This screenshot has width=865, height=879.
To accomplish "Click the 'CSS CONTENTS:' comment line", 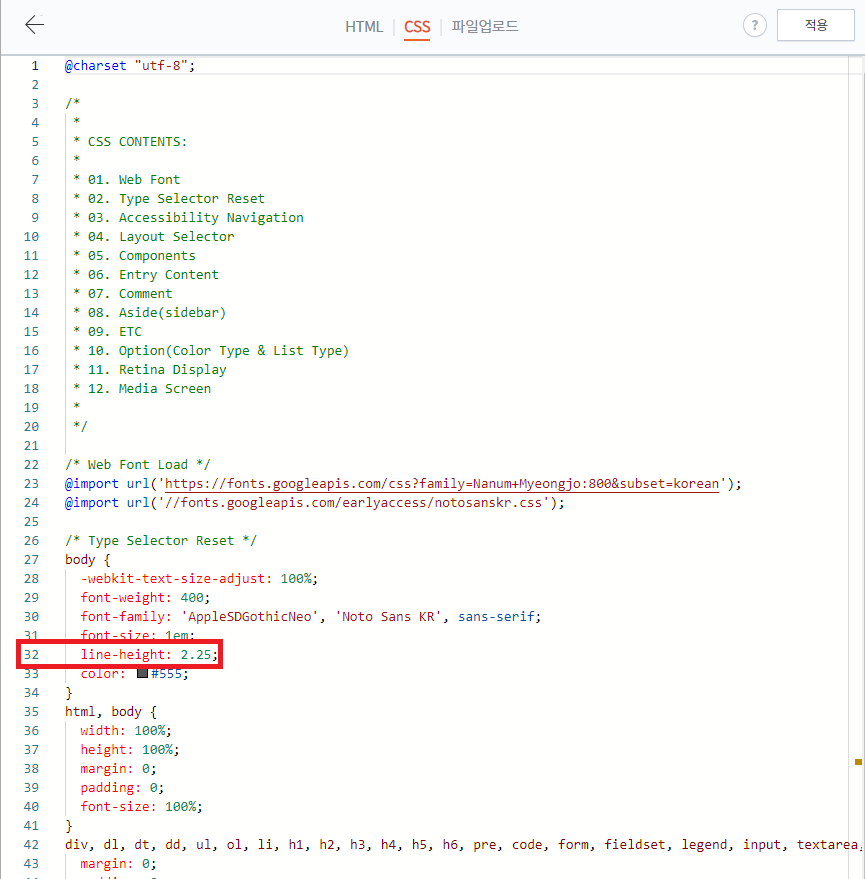I will [130, 142].
